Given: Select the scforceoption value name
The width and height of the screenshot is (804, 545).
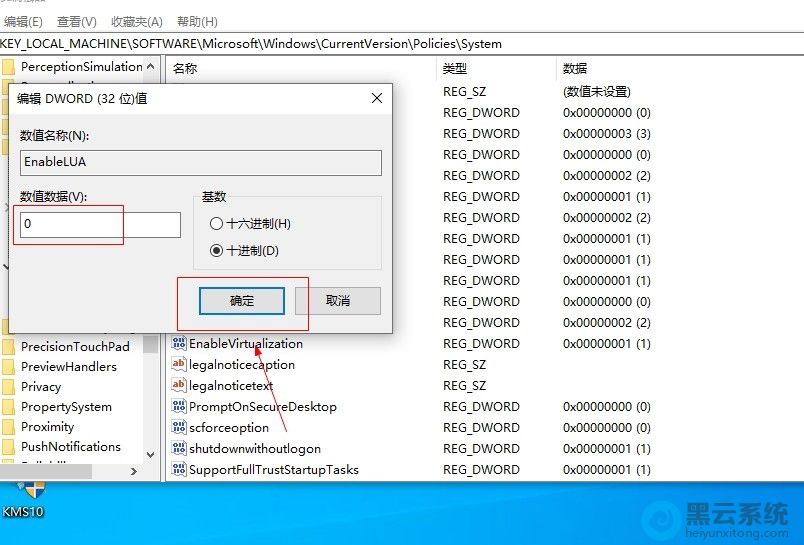Looking at the screenshot, I should coord(229,428).
